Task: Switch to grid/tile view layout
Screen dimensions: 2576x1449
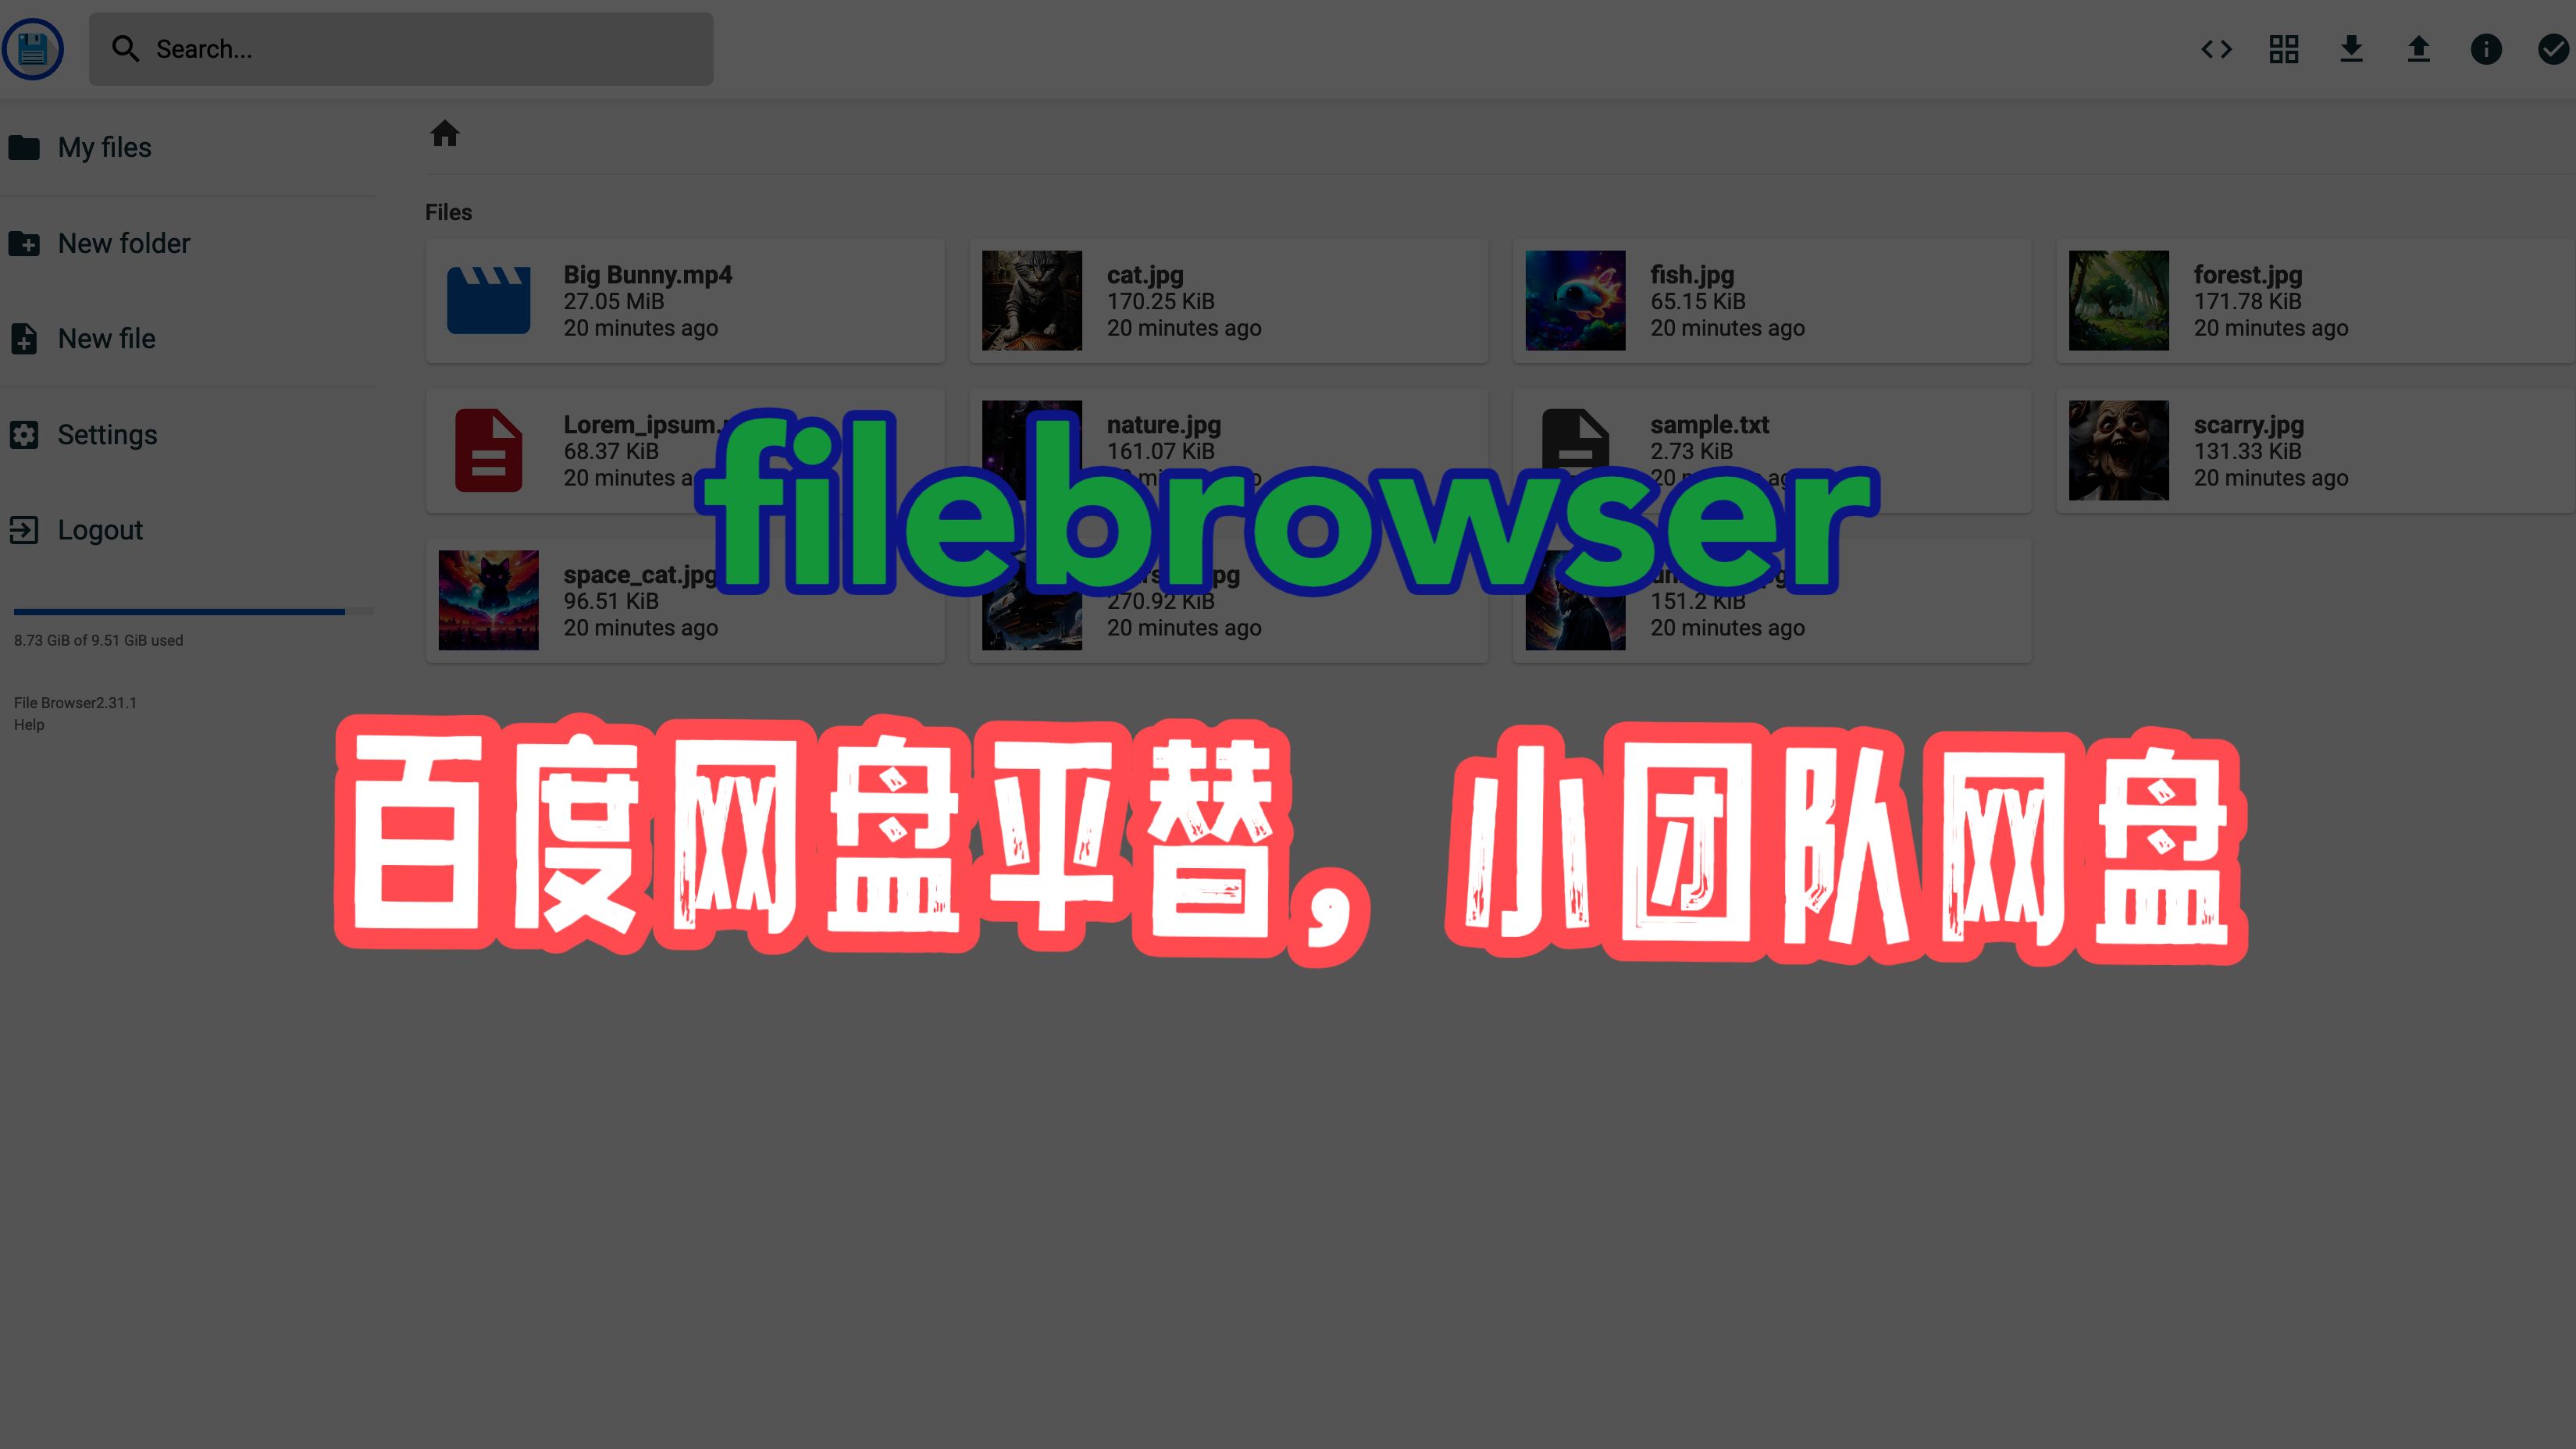Action: (x=2282, y=48)
